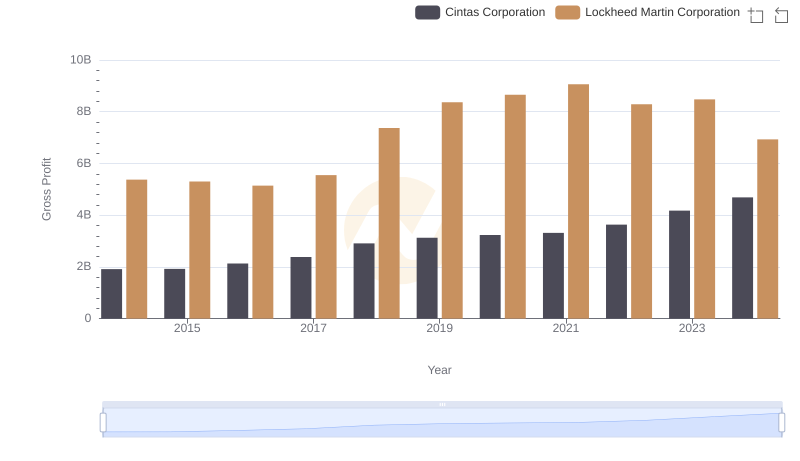This screenshot has height=461, width=800.
Task: Click the 8B y-axis label
Action: point(84,111)
